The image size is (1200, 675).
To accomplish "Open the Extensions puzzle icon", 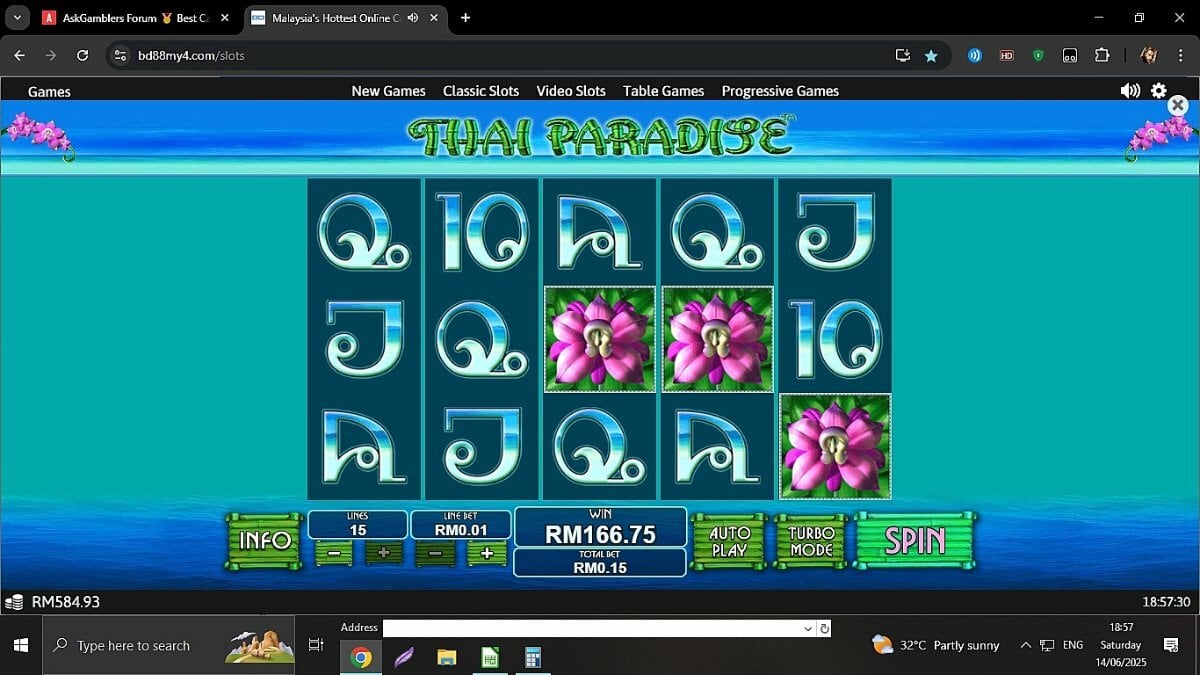I will click(x=1102, y=56).
